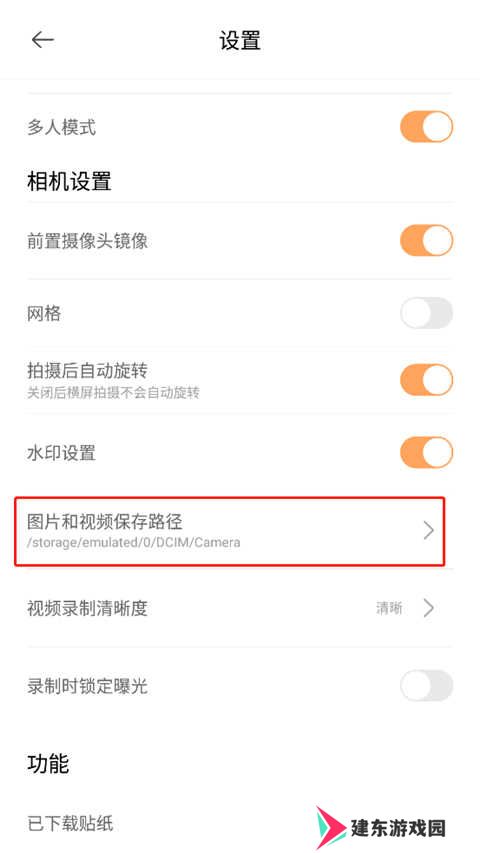This screenshot has width=480, height=853.
Task: Open the 图片和视频保存路径 chevron arrow
Action: 429,530
